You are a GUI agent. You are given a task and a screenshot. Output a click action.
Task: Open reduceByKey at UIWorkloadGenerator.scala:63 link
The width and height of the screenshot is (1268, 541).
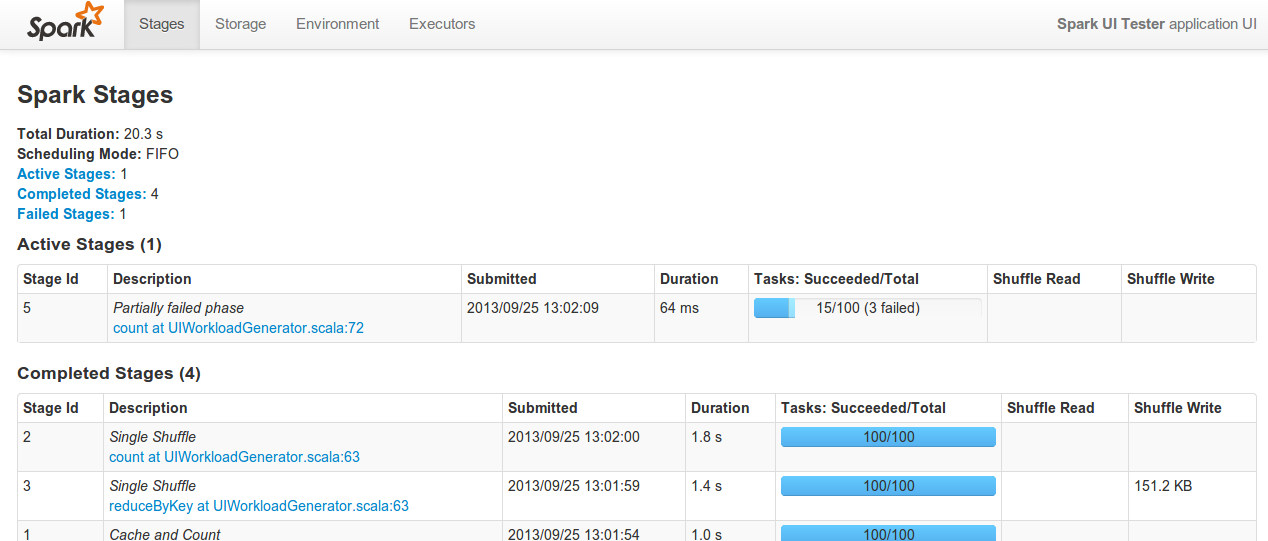click(x=259, y=506)
